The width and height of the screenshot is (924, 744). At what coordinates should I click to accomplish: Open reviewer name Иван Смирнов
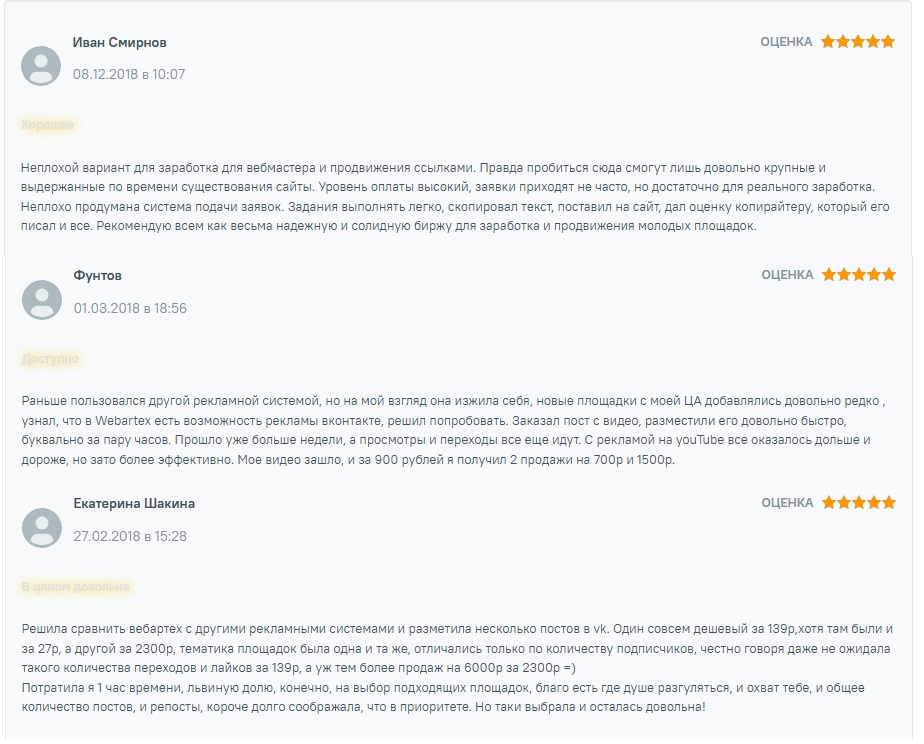tap(120, 43)
